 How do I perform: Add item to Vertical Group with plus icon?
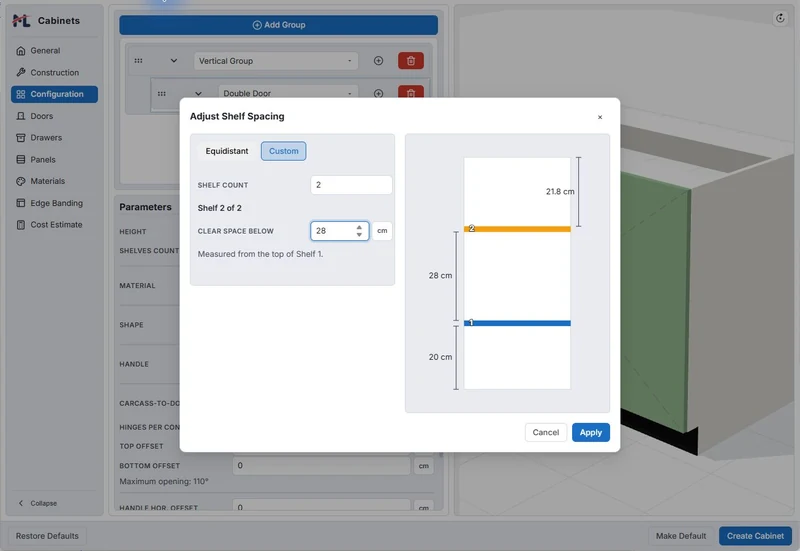click(378, 61)
